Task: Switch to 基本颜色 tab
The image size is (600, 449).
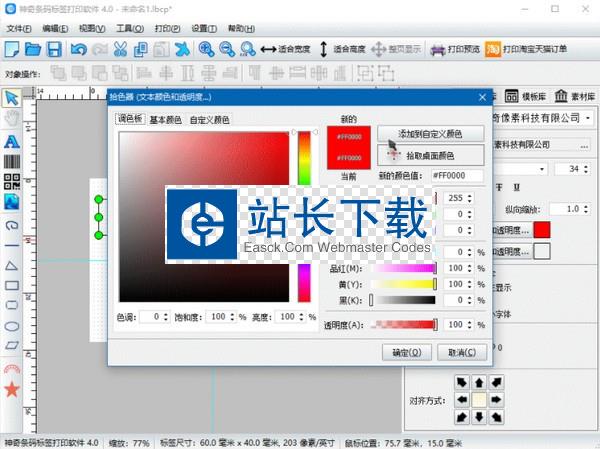Action: coord(165,120)
